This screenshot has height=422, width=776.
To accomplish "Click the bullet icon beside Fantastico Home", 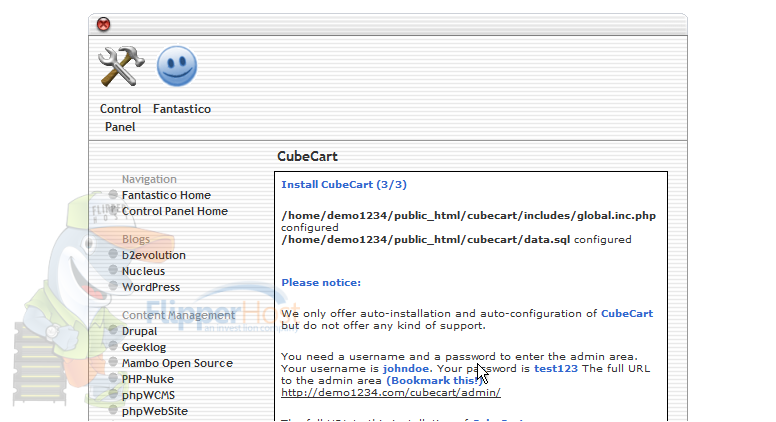I will [x=113, y=194].
